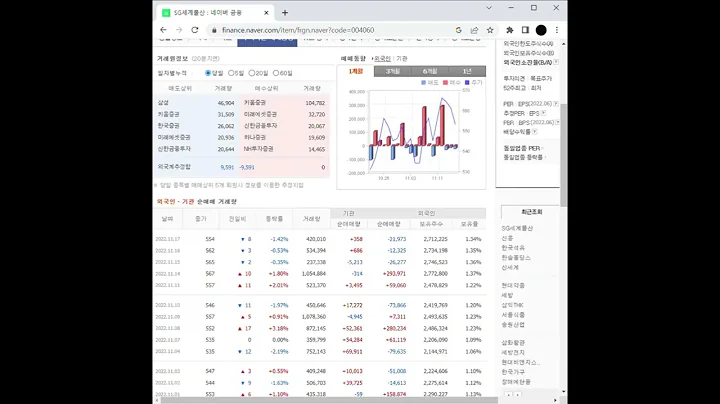Click the 동일업종 등락률 link
720x404 pixels.
523,157
